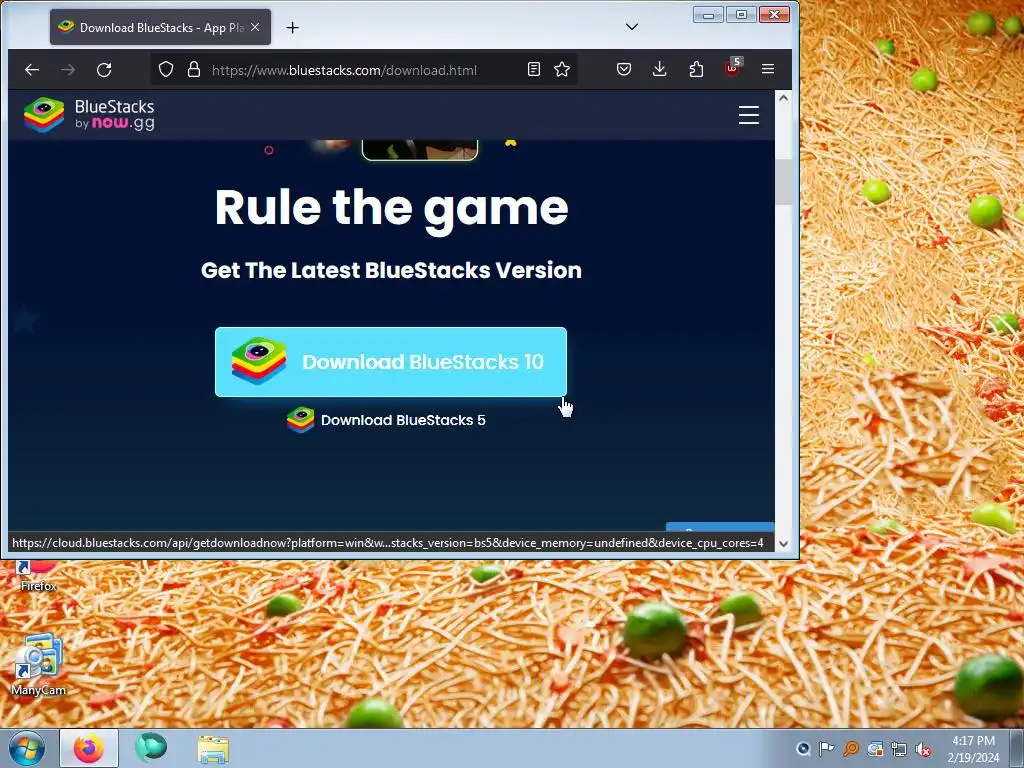Screen dimensions: 1024x768
Task: Open the Windows Start menu
Action: coord(27,748)
